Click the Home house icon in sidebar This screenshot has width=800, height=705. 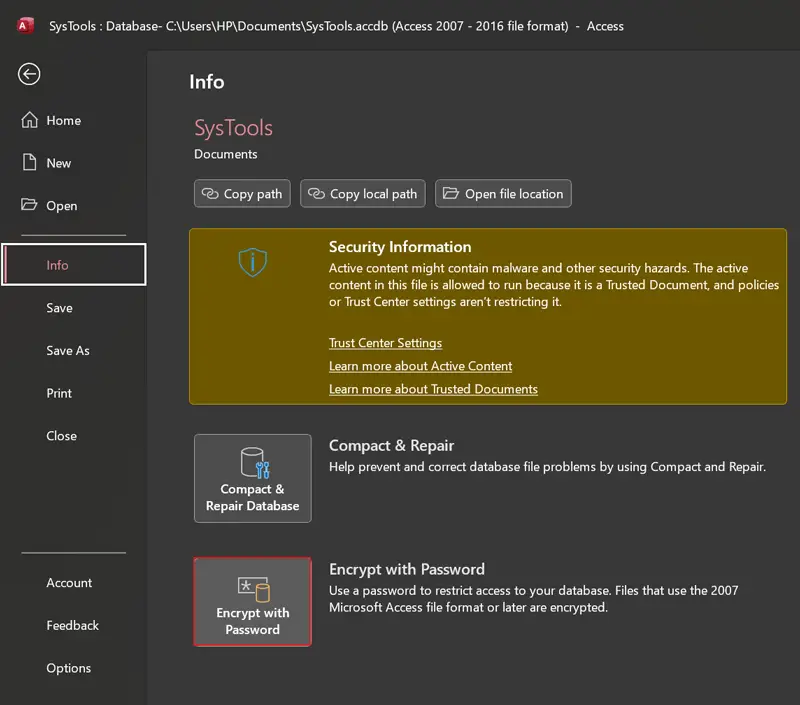click(28, 120)
